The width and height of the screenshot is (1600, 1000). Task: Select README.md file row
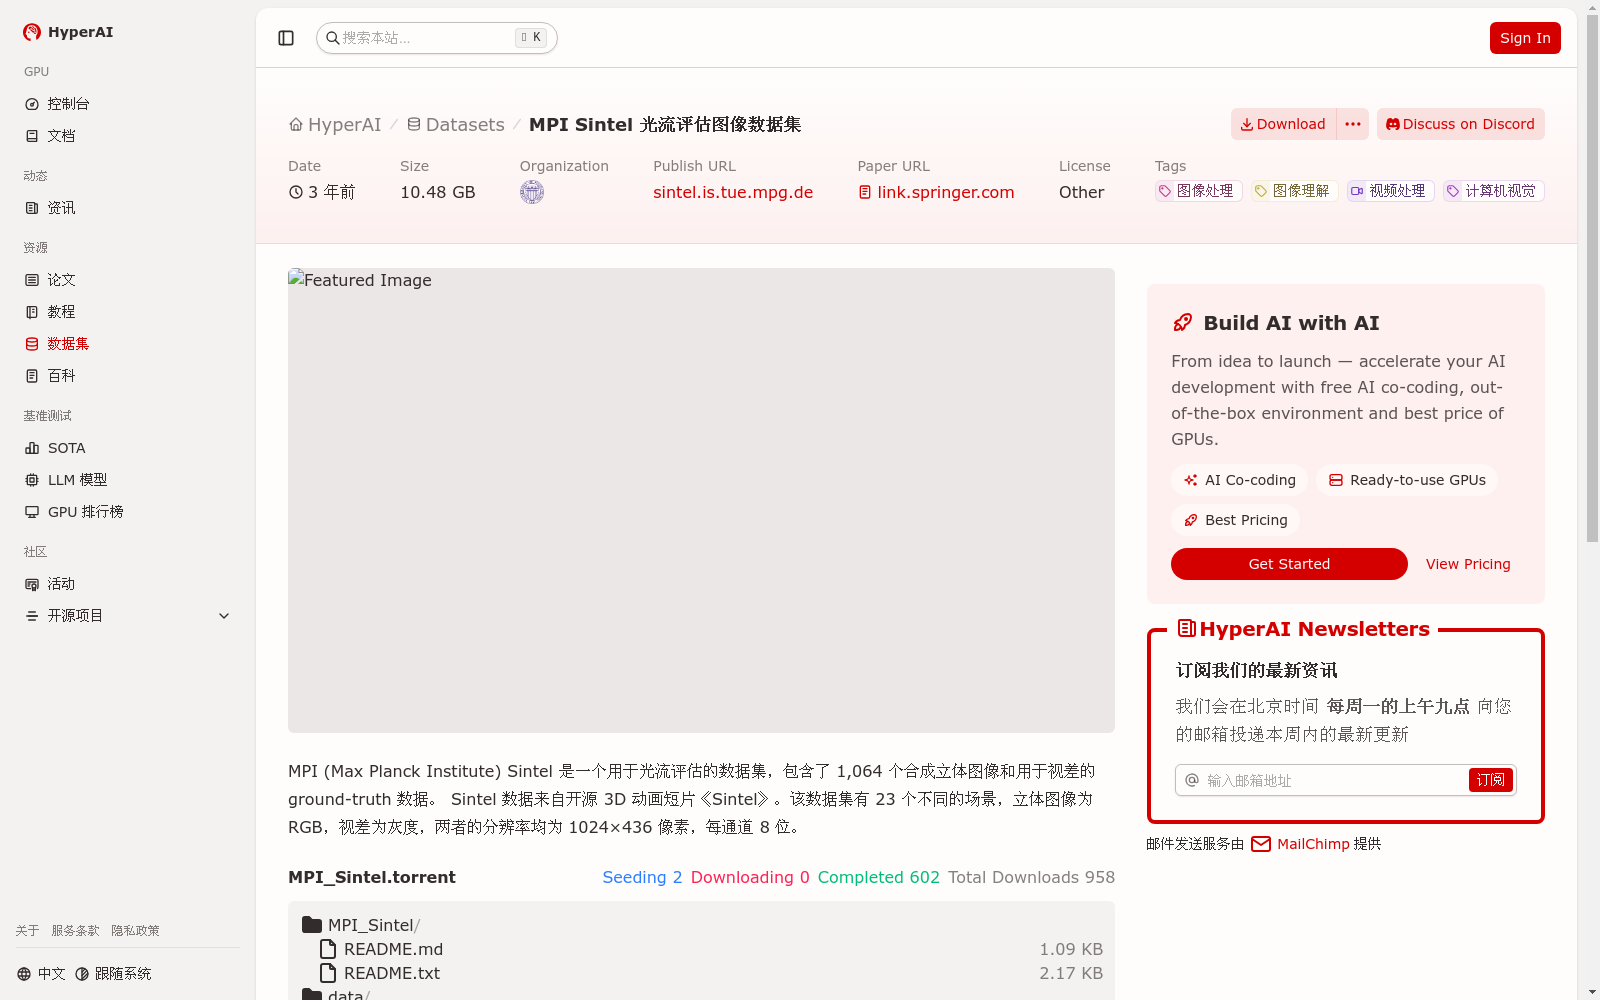(701, 949)
